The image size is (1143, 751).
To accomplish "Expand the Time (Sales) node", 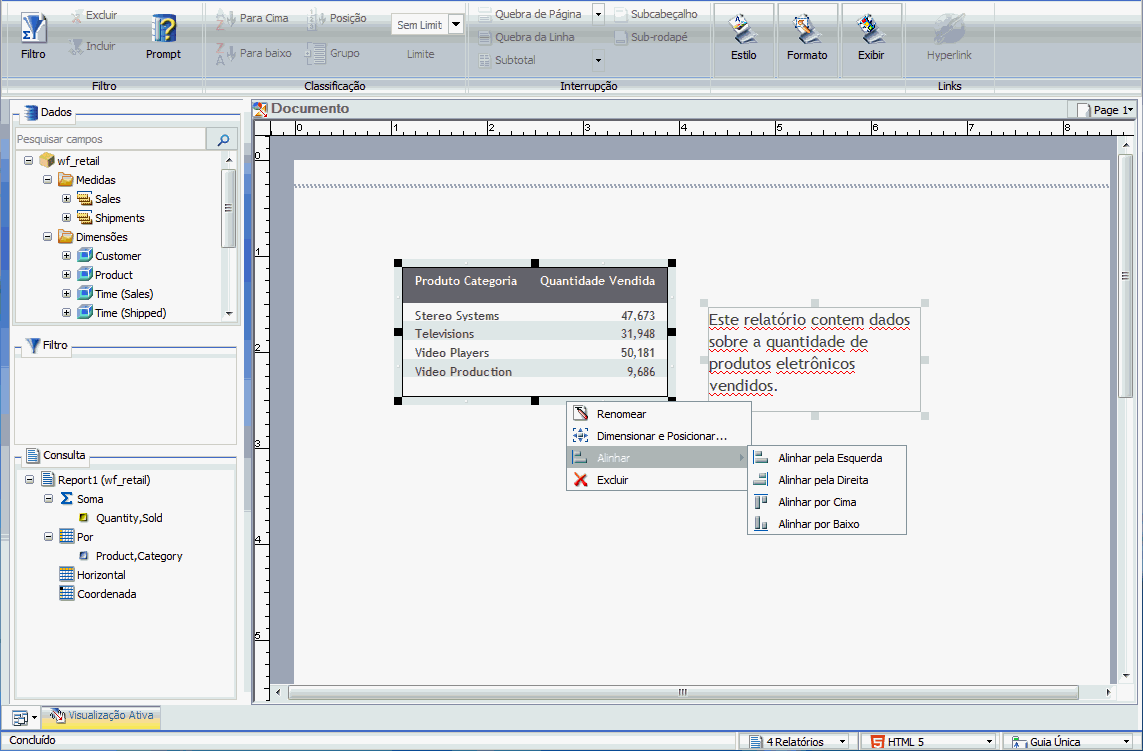I will [x=66, y=293].
